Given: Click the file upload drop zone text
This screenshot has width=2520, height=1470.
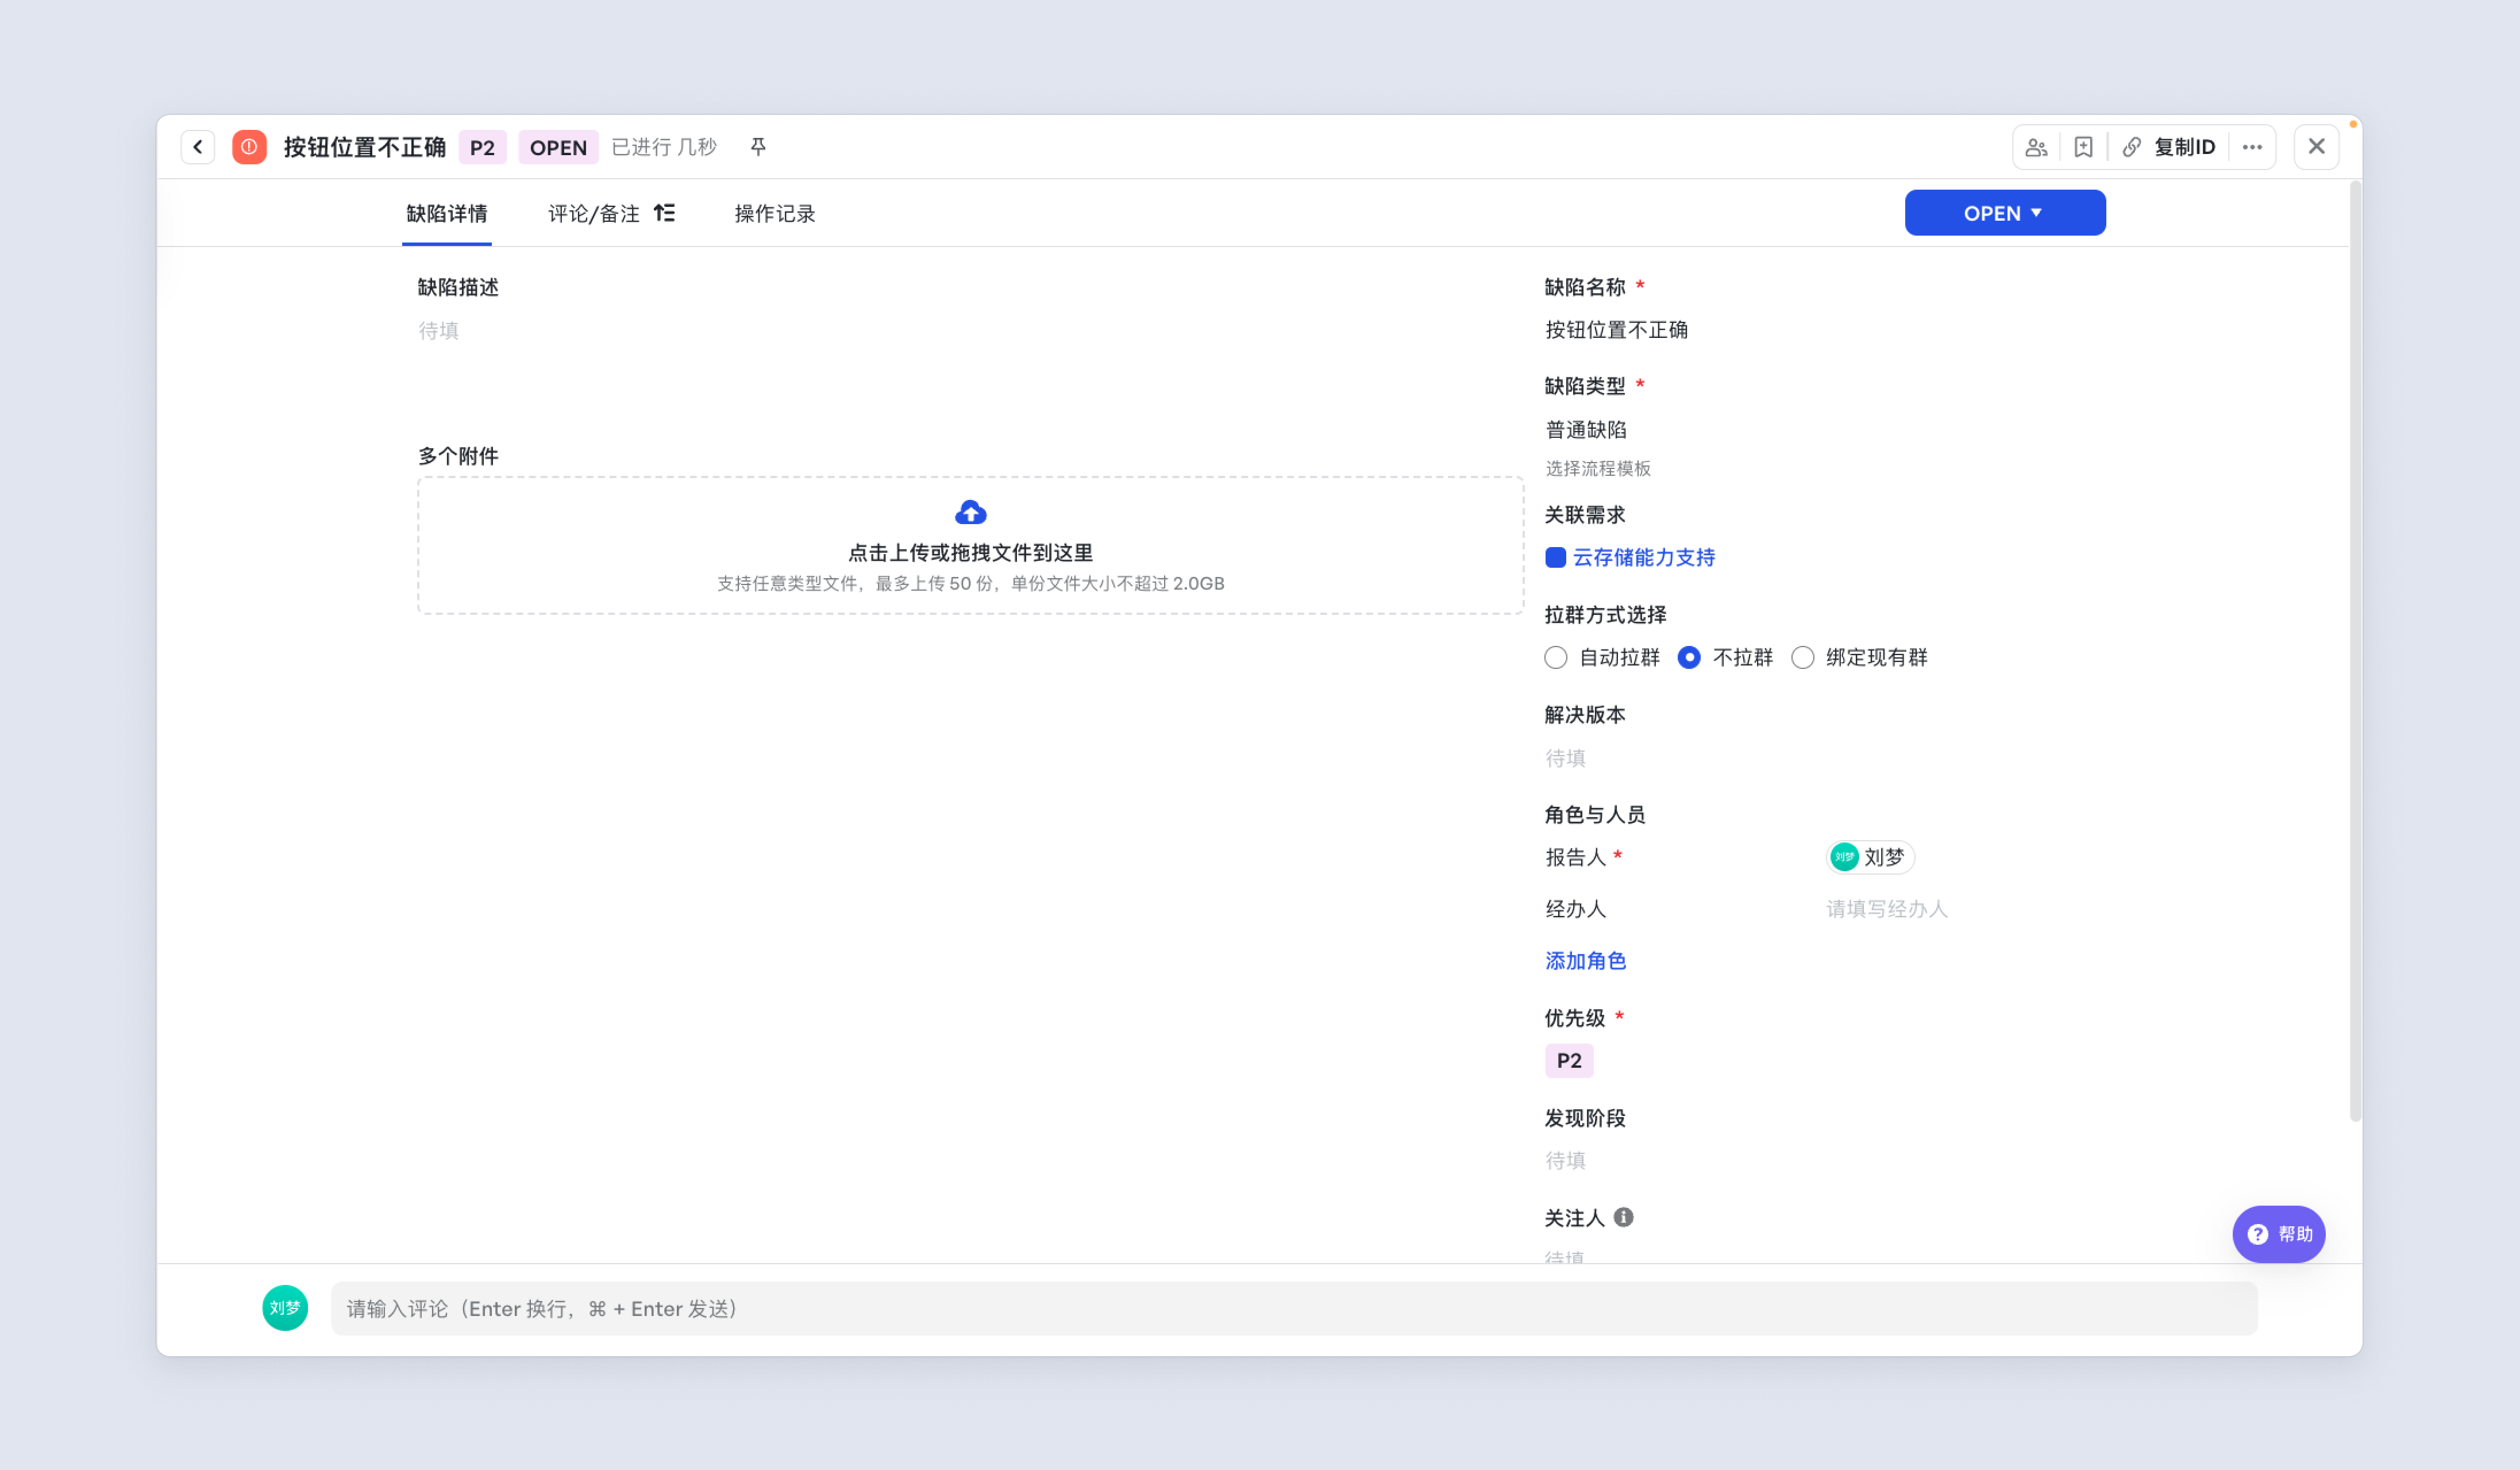Looking at the screenshot, I should tap(970, 552).
